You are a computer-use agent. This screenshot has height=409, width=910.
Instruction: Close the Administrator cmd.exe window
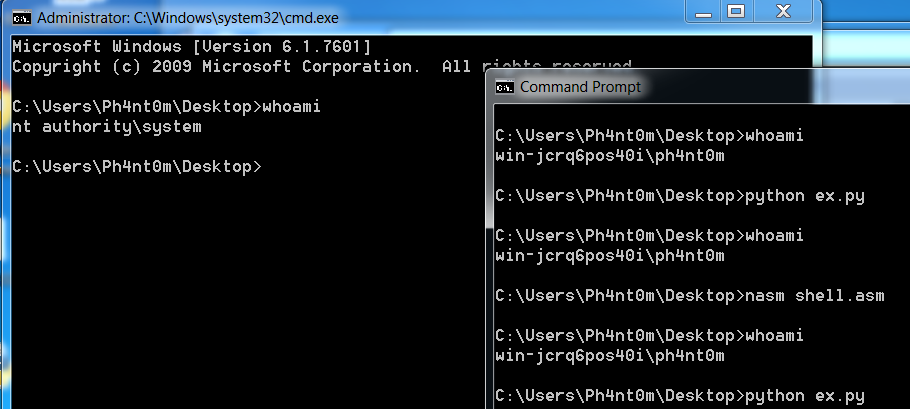[783, 12]
